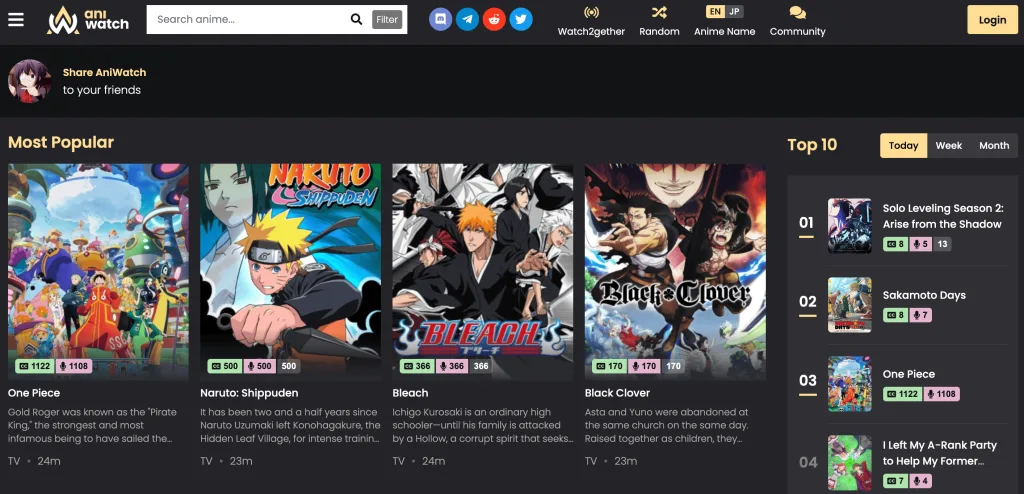Switch anime names to JP
Screen dimensions: 1024x494
(x=735, y=11)
